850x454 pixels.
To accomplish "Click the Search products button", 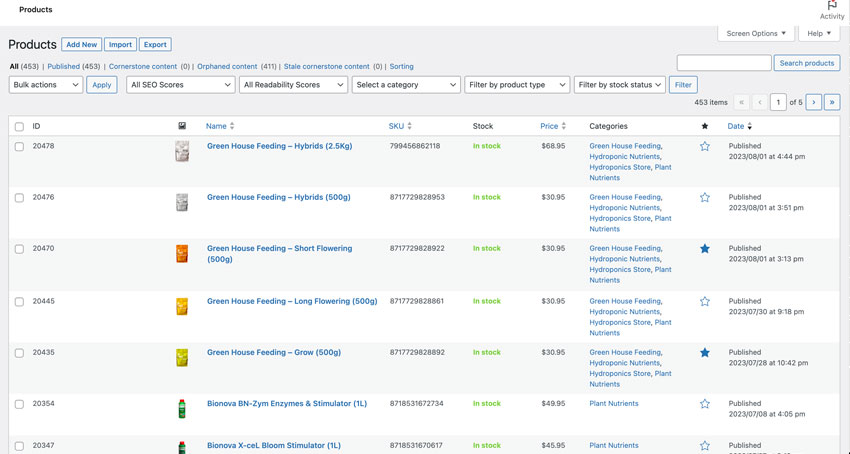I will (x=807, y=63).
